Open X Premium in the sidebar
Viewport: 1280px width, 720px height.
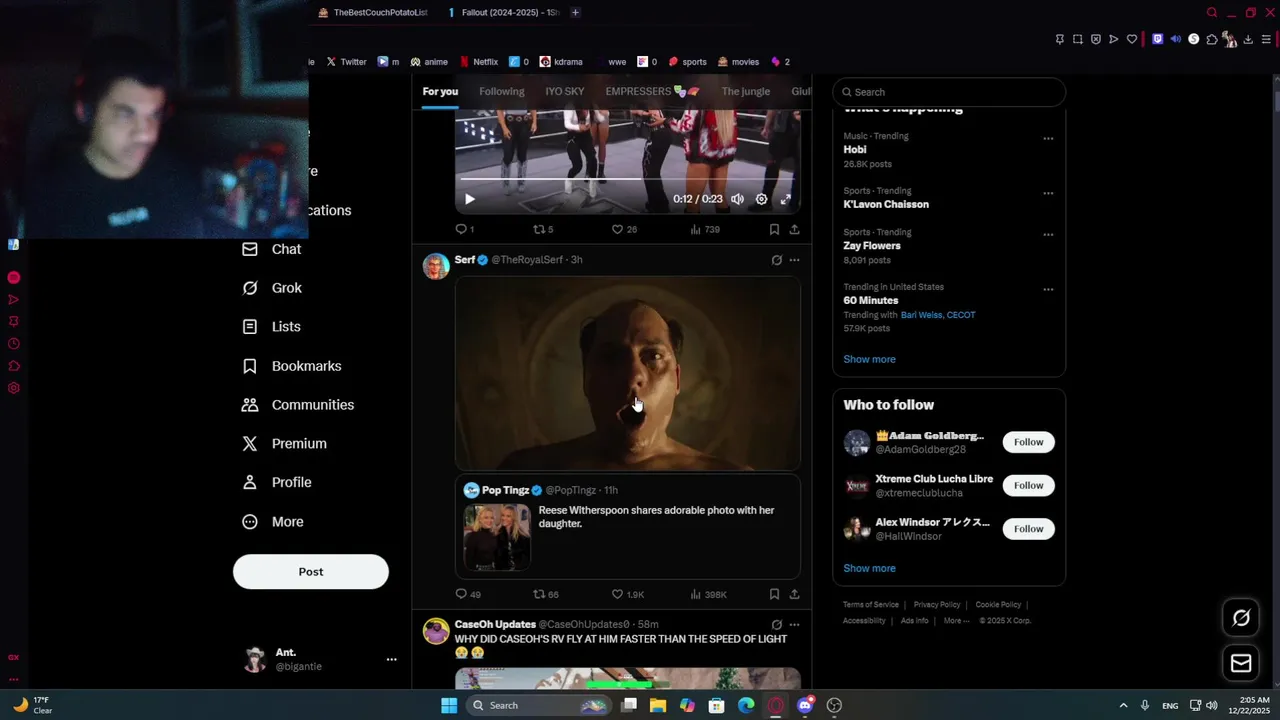click(285, 444)
